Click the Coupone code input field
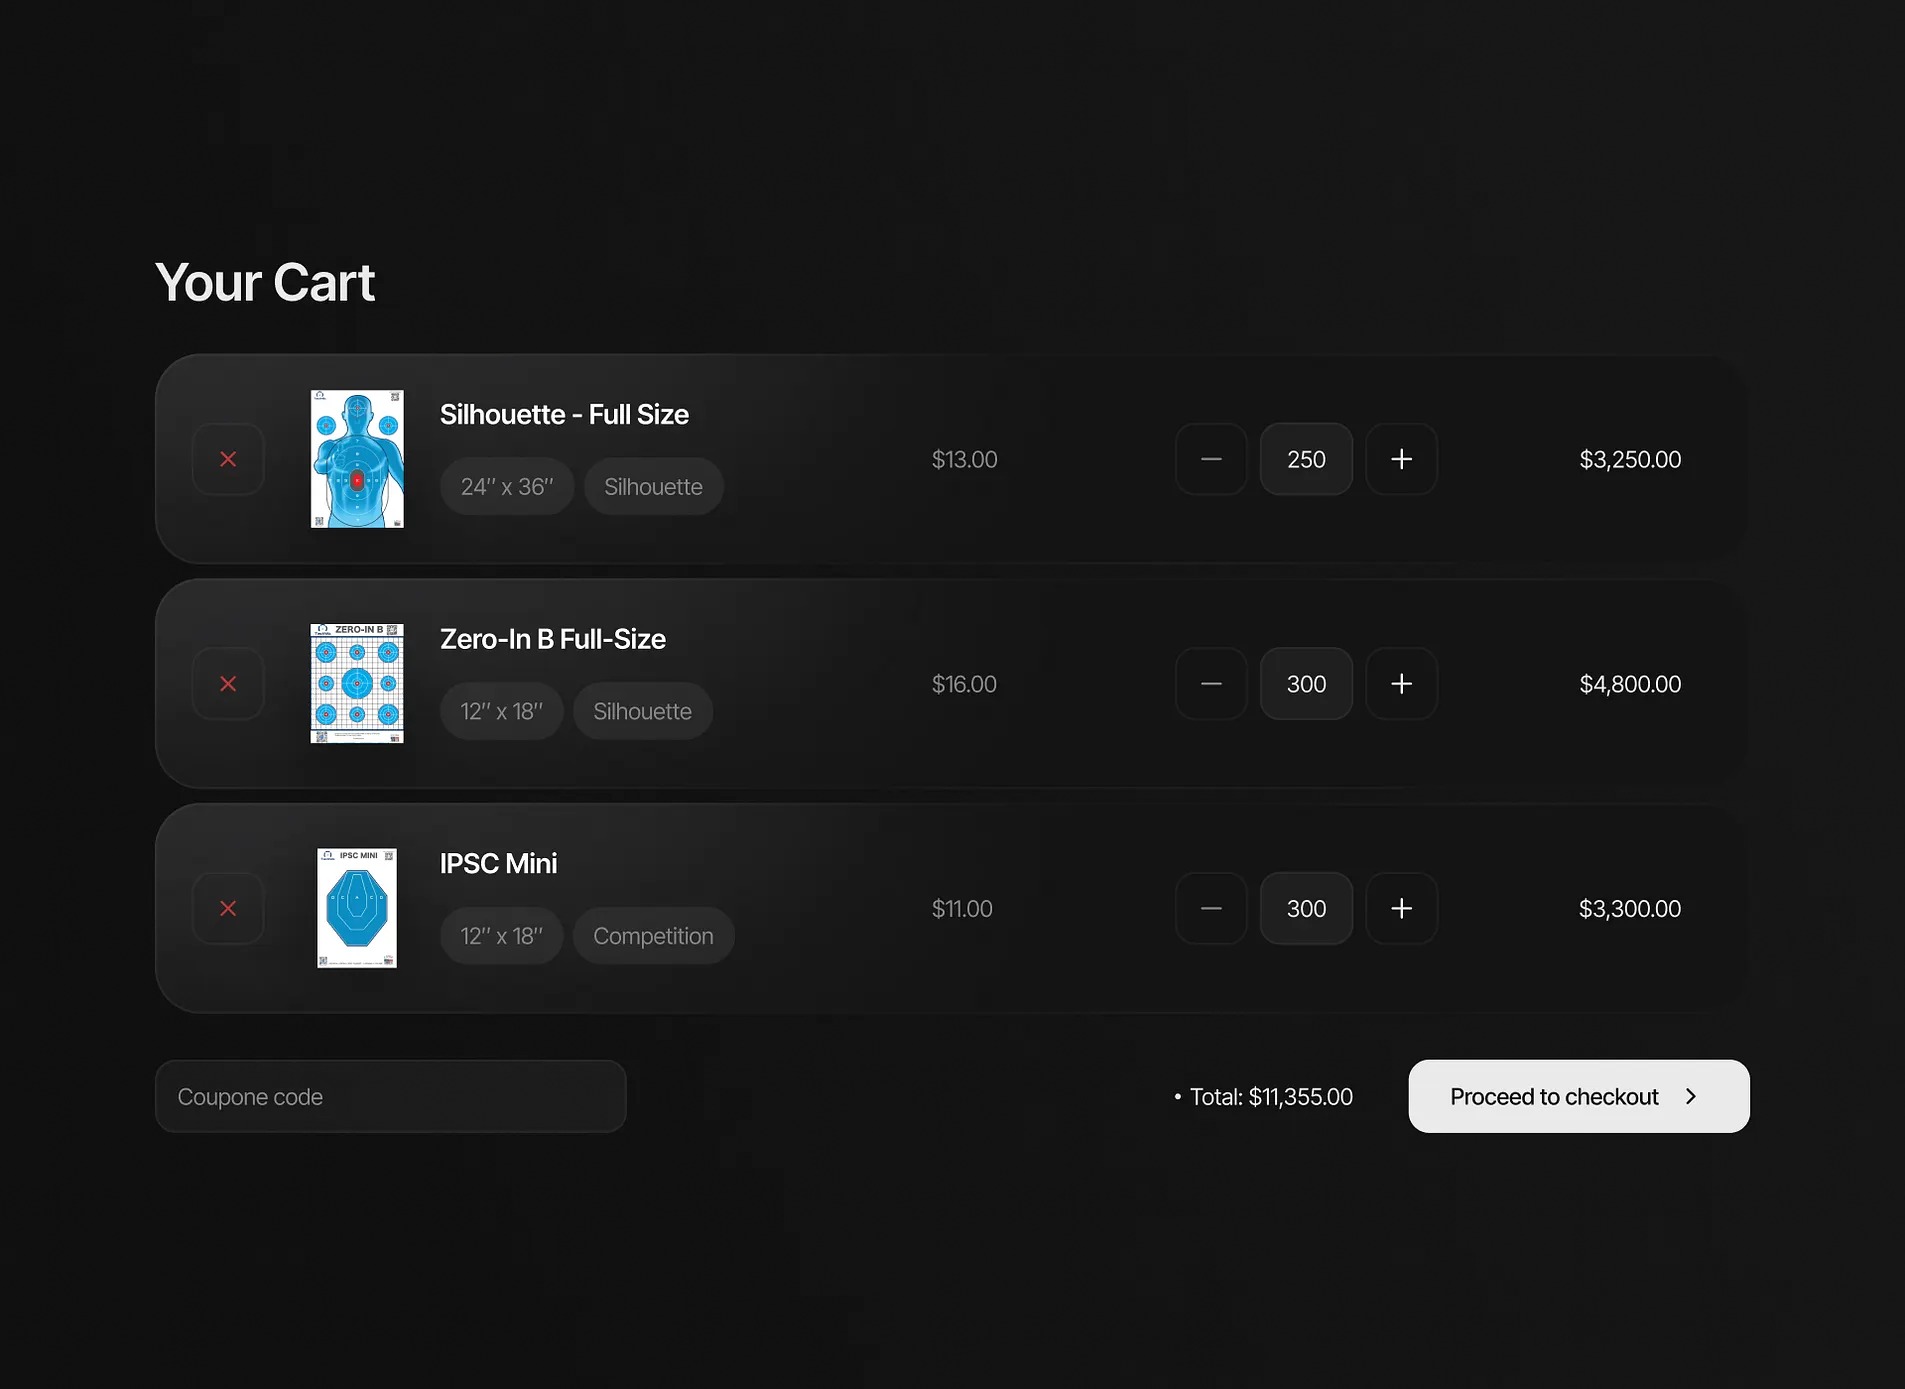1905x1389 pixels. pos(391,1096)
